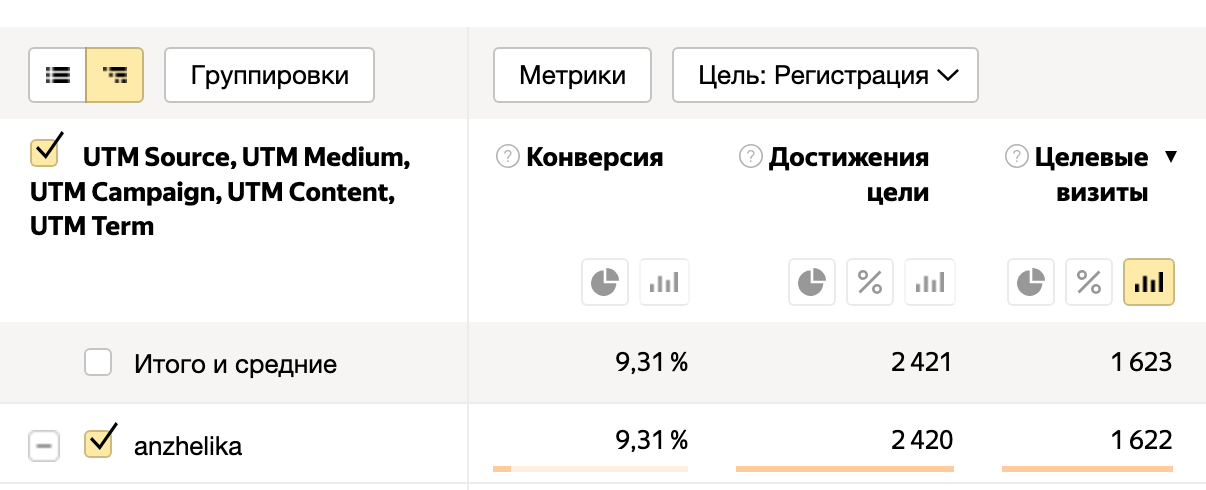Show percentage for Целевые визиты column
The width and height of the screenshot is (1206, 490).
pos(1090,283)
